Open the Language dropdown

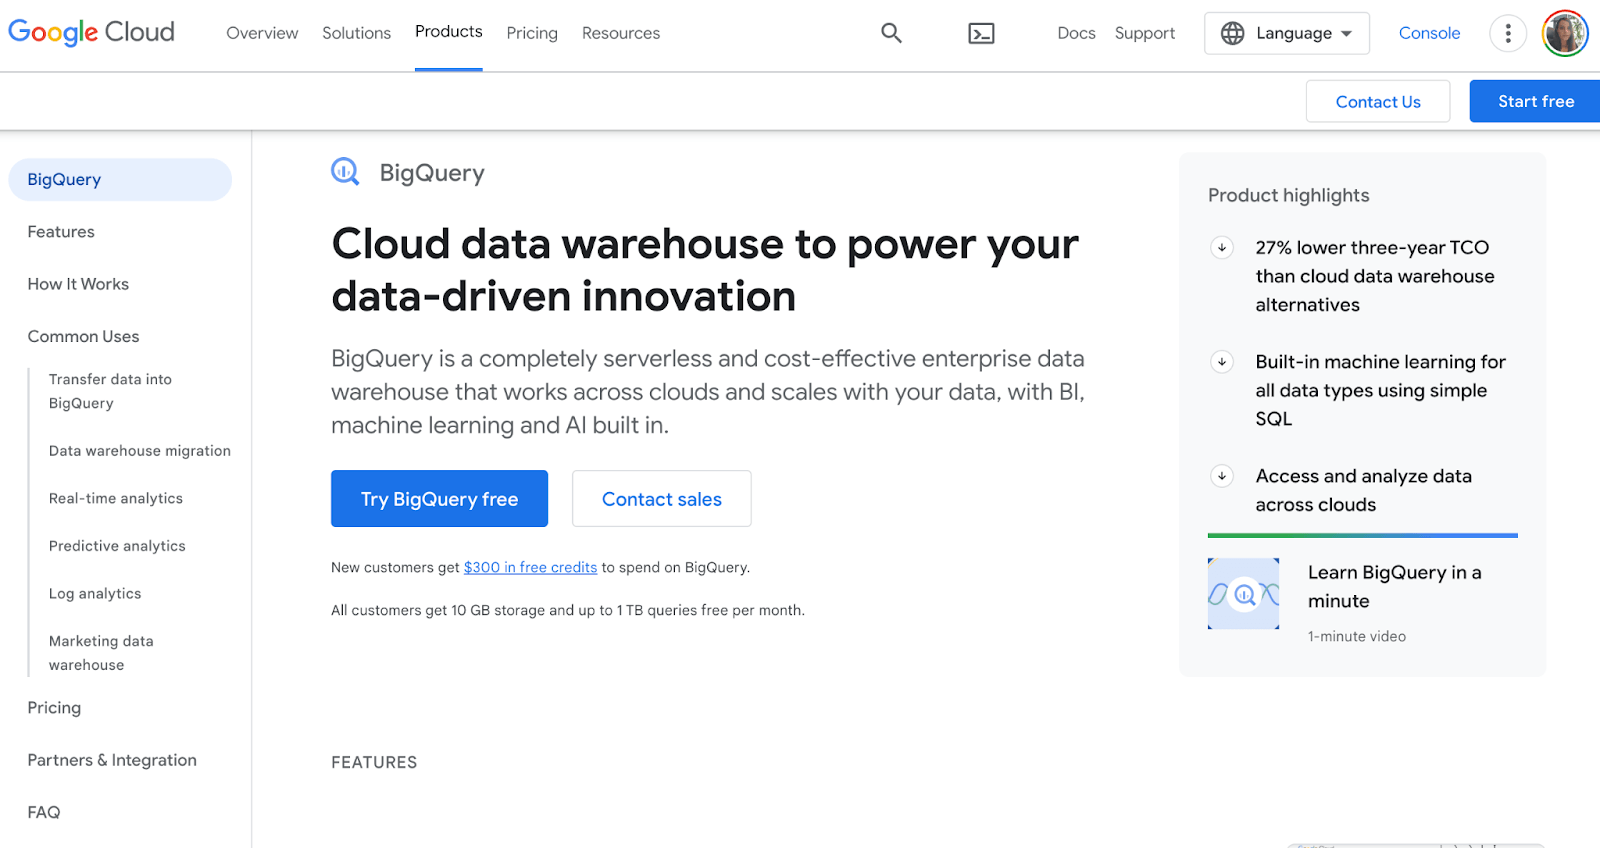pyautogui.click(x=1286, y=33)
